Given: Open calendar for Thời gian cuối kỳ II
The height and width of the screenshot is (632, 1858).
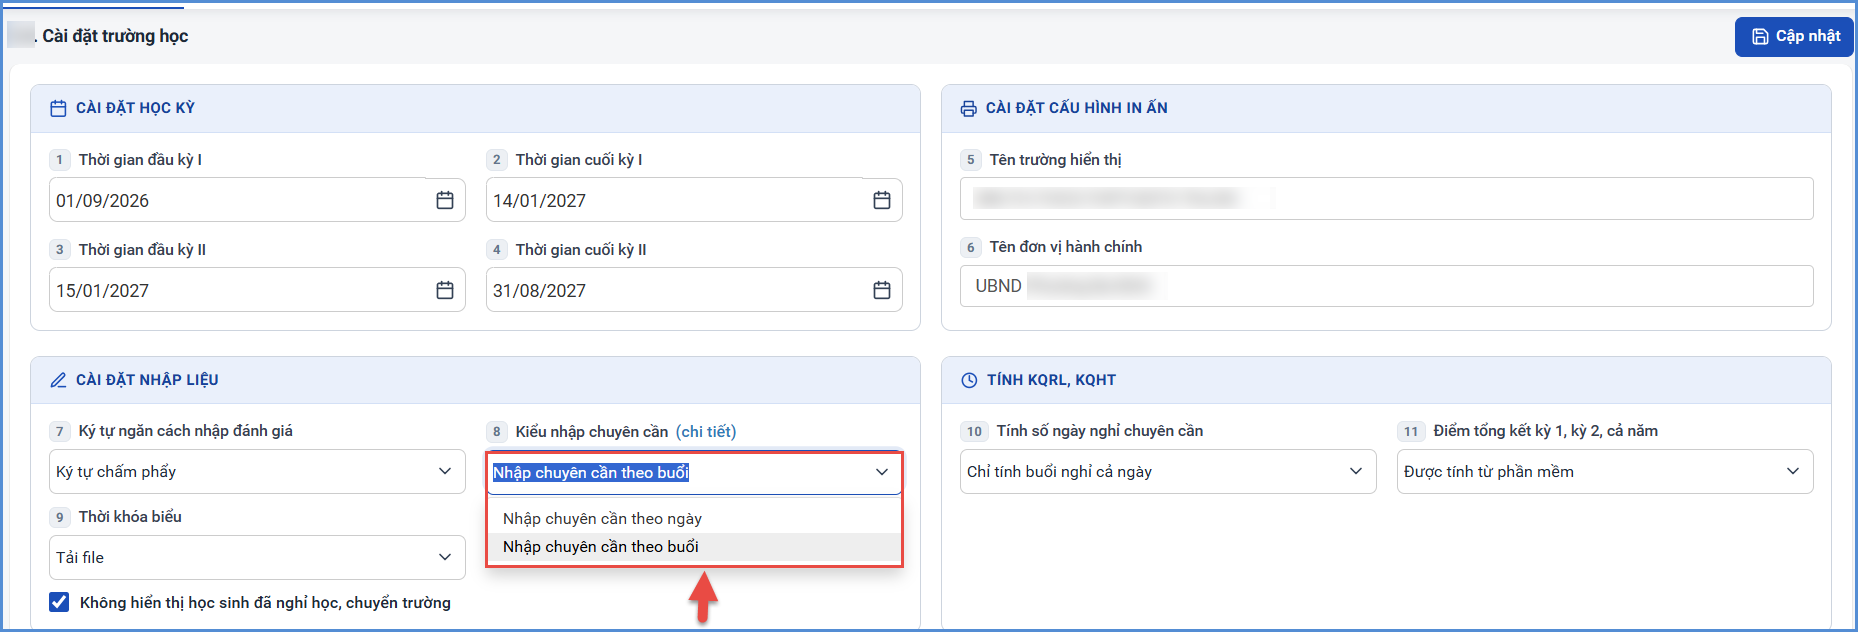Looking at the screenshot, I should pyautogui.click(x=882, y=290).
